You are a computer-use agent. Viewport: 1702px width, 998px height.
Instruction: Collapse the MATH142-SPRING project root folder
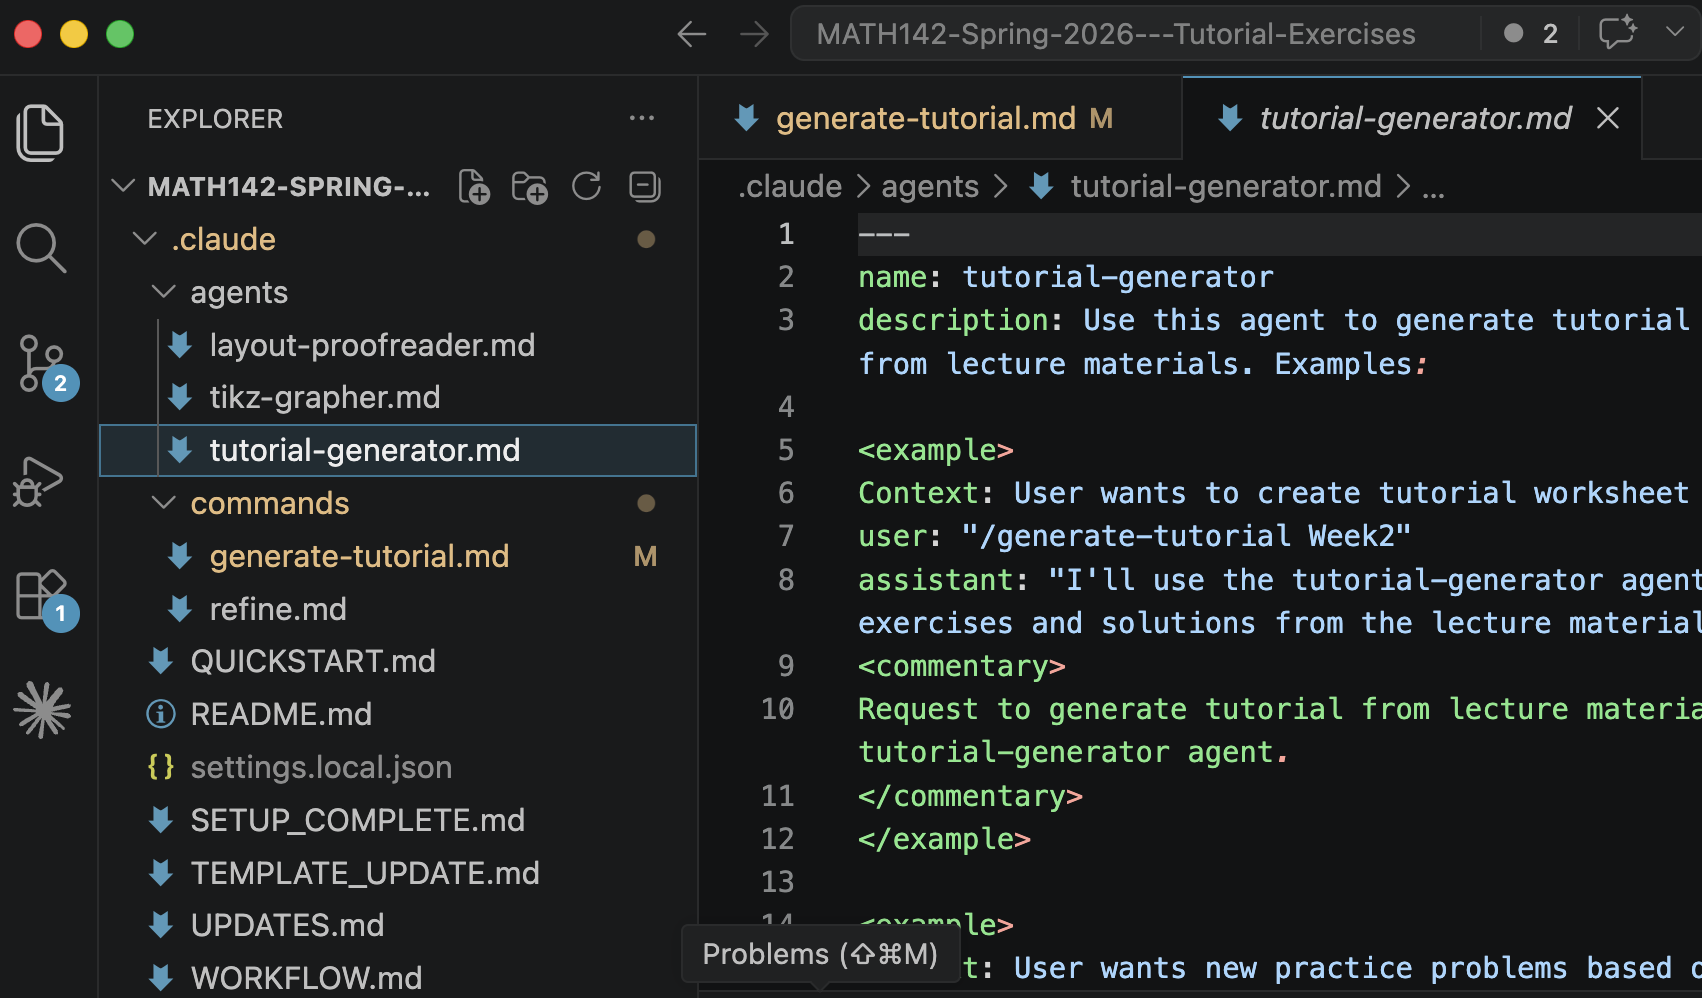tap(123, 186)
